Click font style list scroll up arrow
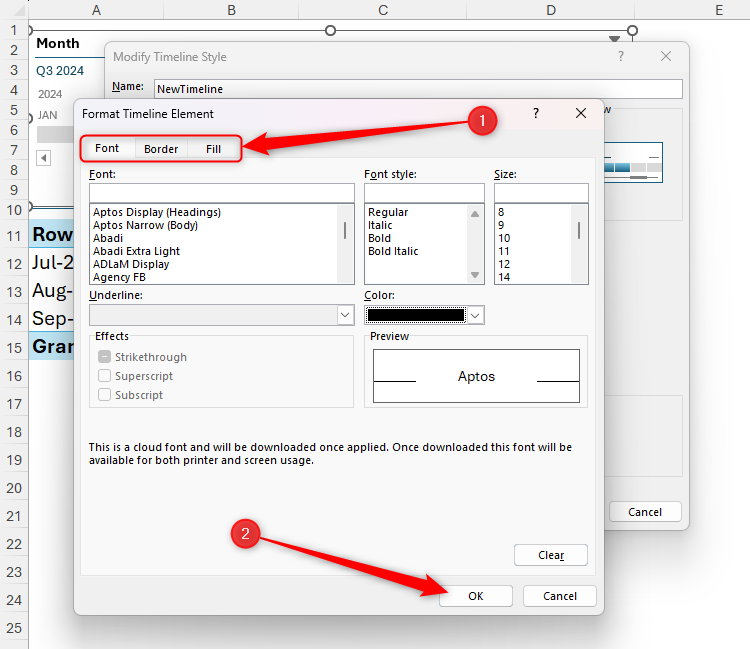This screenshot has width=750, height=649. 474,214
